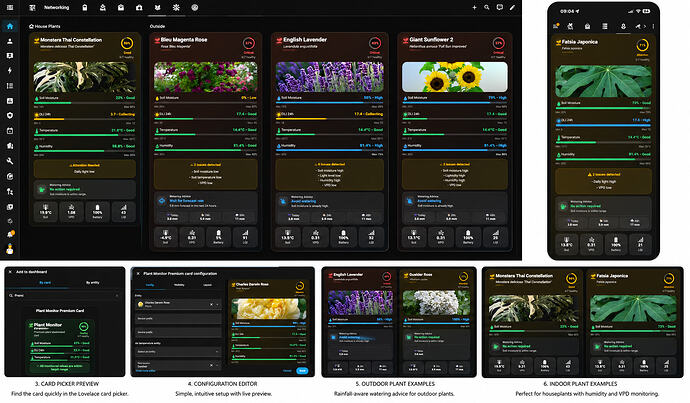Open Giant Sunflower 2 LQI signal chip
690x403 pixels.
point(495,237)
